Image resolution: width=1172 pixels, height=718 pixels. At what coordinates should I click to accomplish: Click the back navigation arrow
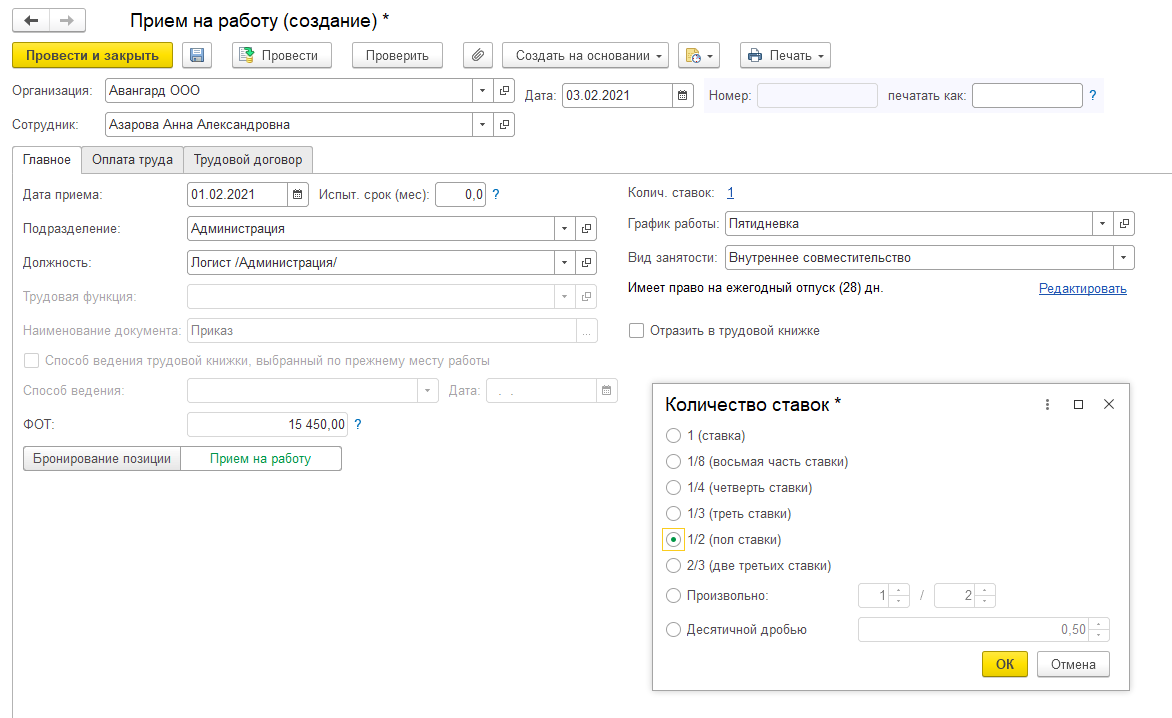coord(31,20)
